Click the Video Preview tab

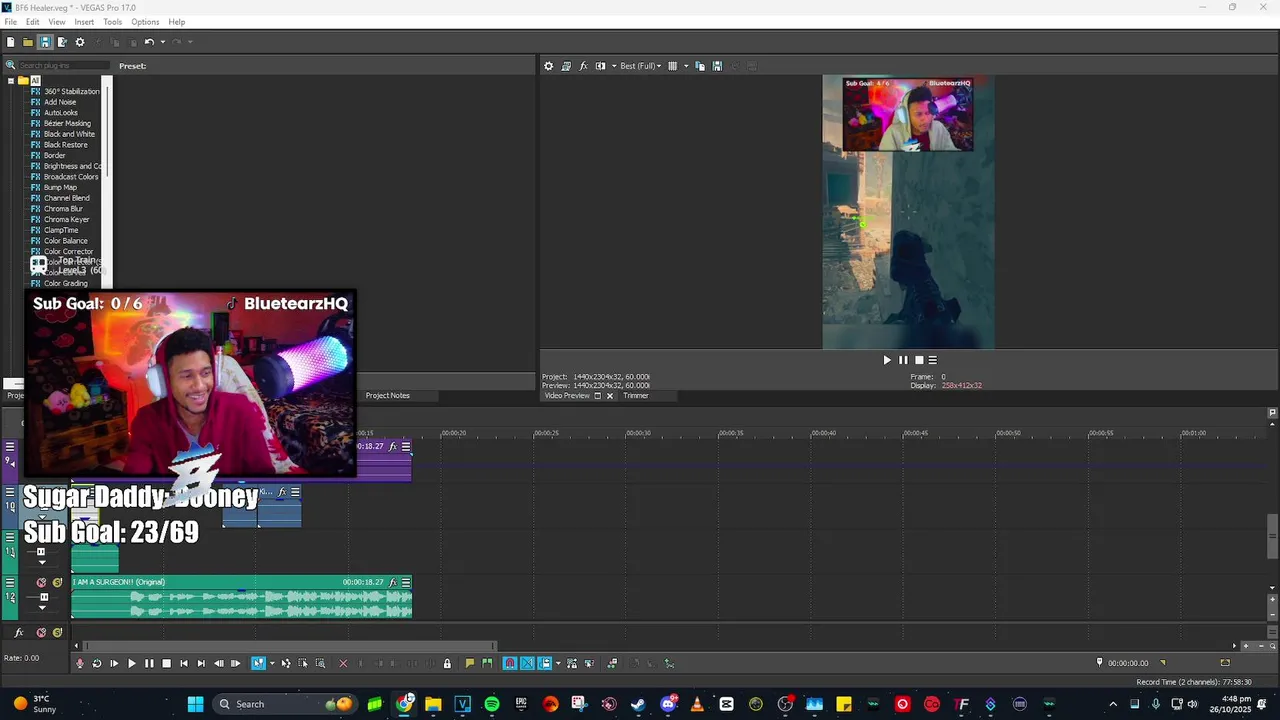point(567,396)
